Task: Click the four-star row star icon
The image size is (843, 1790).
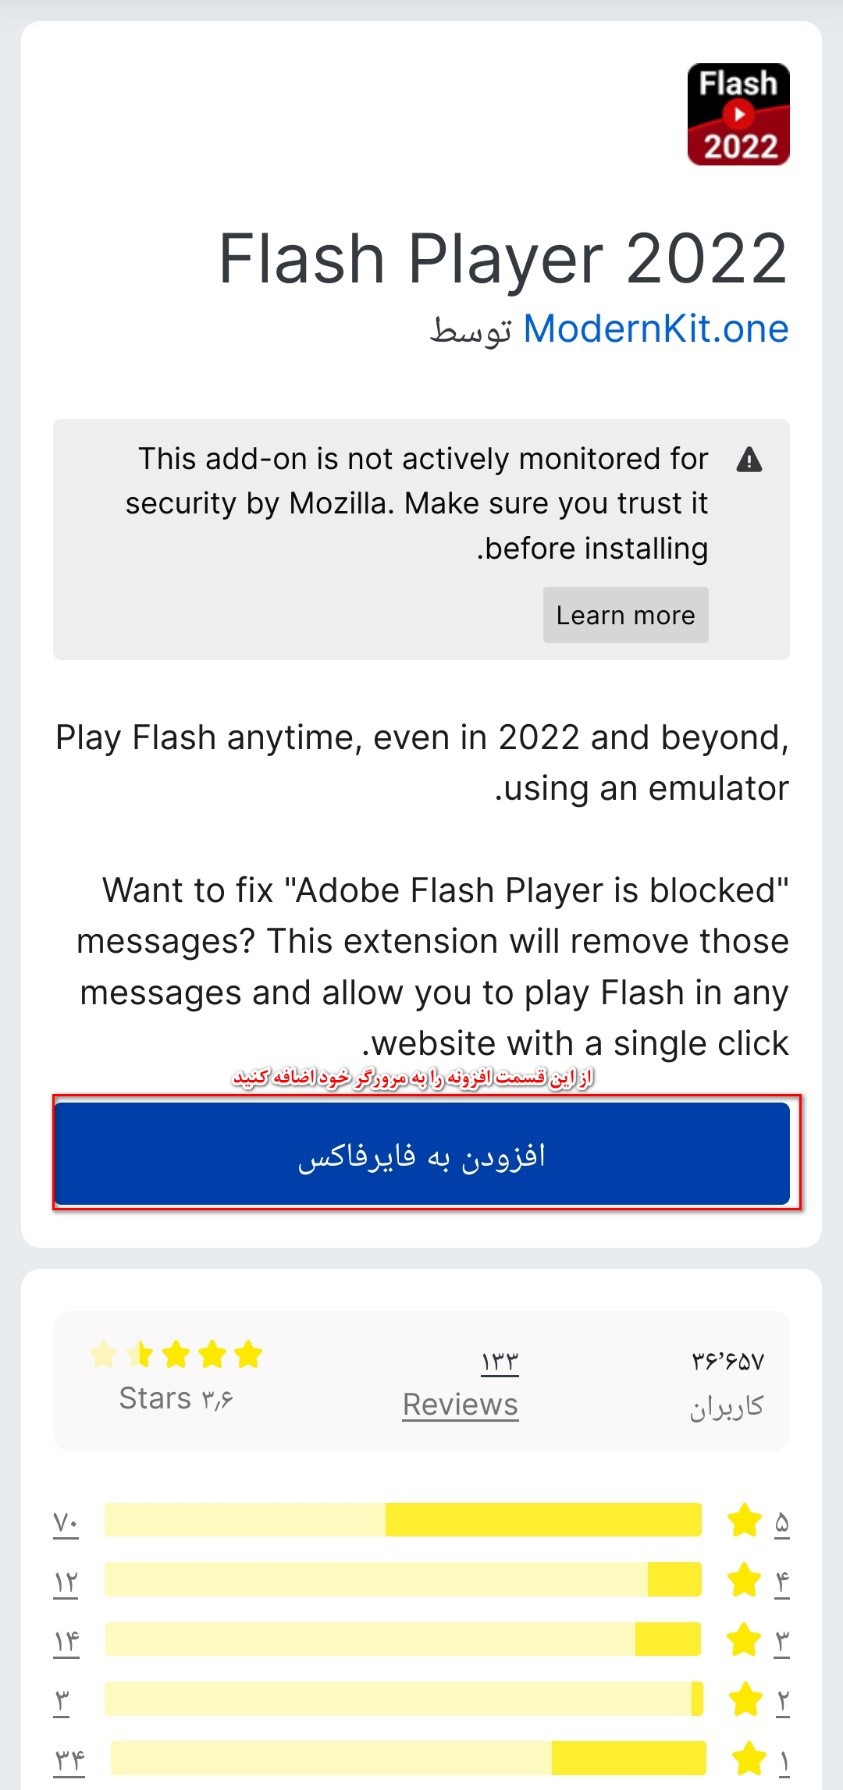Action: click(745, 1581)
